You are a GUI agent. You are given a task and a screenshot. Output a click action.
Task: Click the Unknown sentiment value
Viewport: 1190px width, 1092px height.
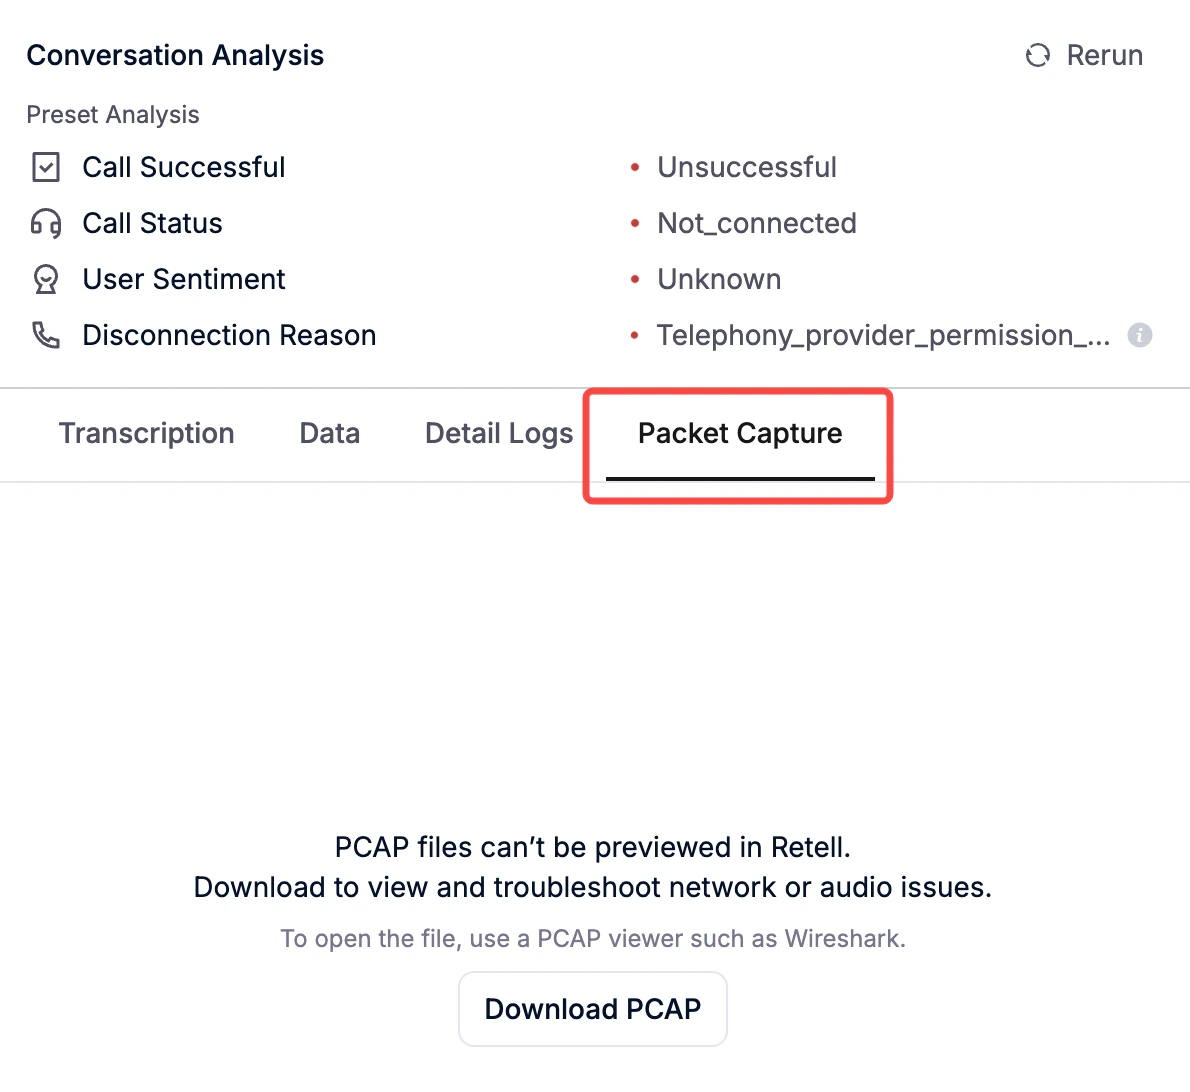tap(719, 279)
